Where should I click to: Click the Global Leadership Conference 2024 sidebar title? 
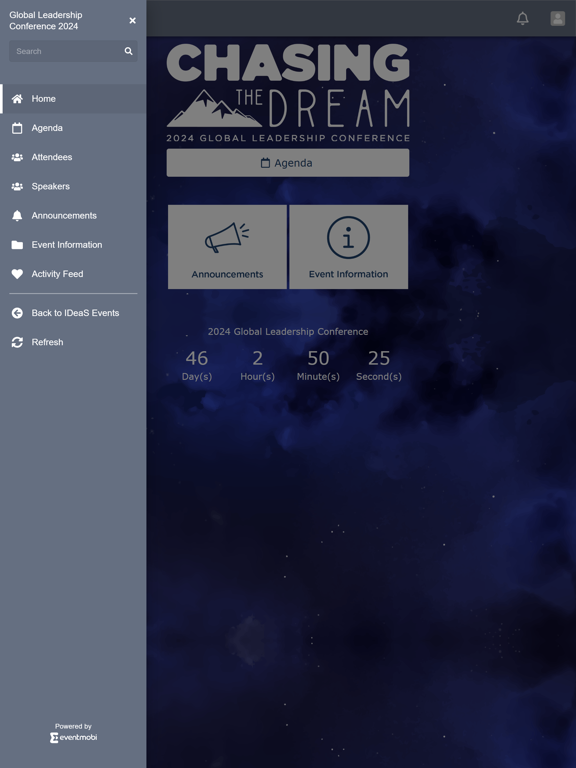click(x=46, y=21)
